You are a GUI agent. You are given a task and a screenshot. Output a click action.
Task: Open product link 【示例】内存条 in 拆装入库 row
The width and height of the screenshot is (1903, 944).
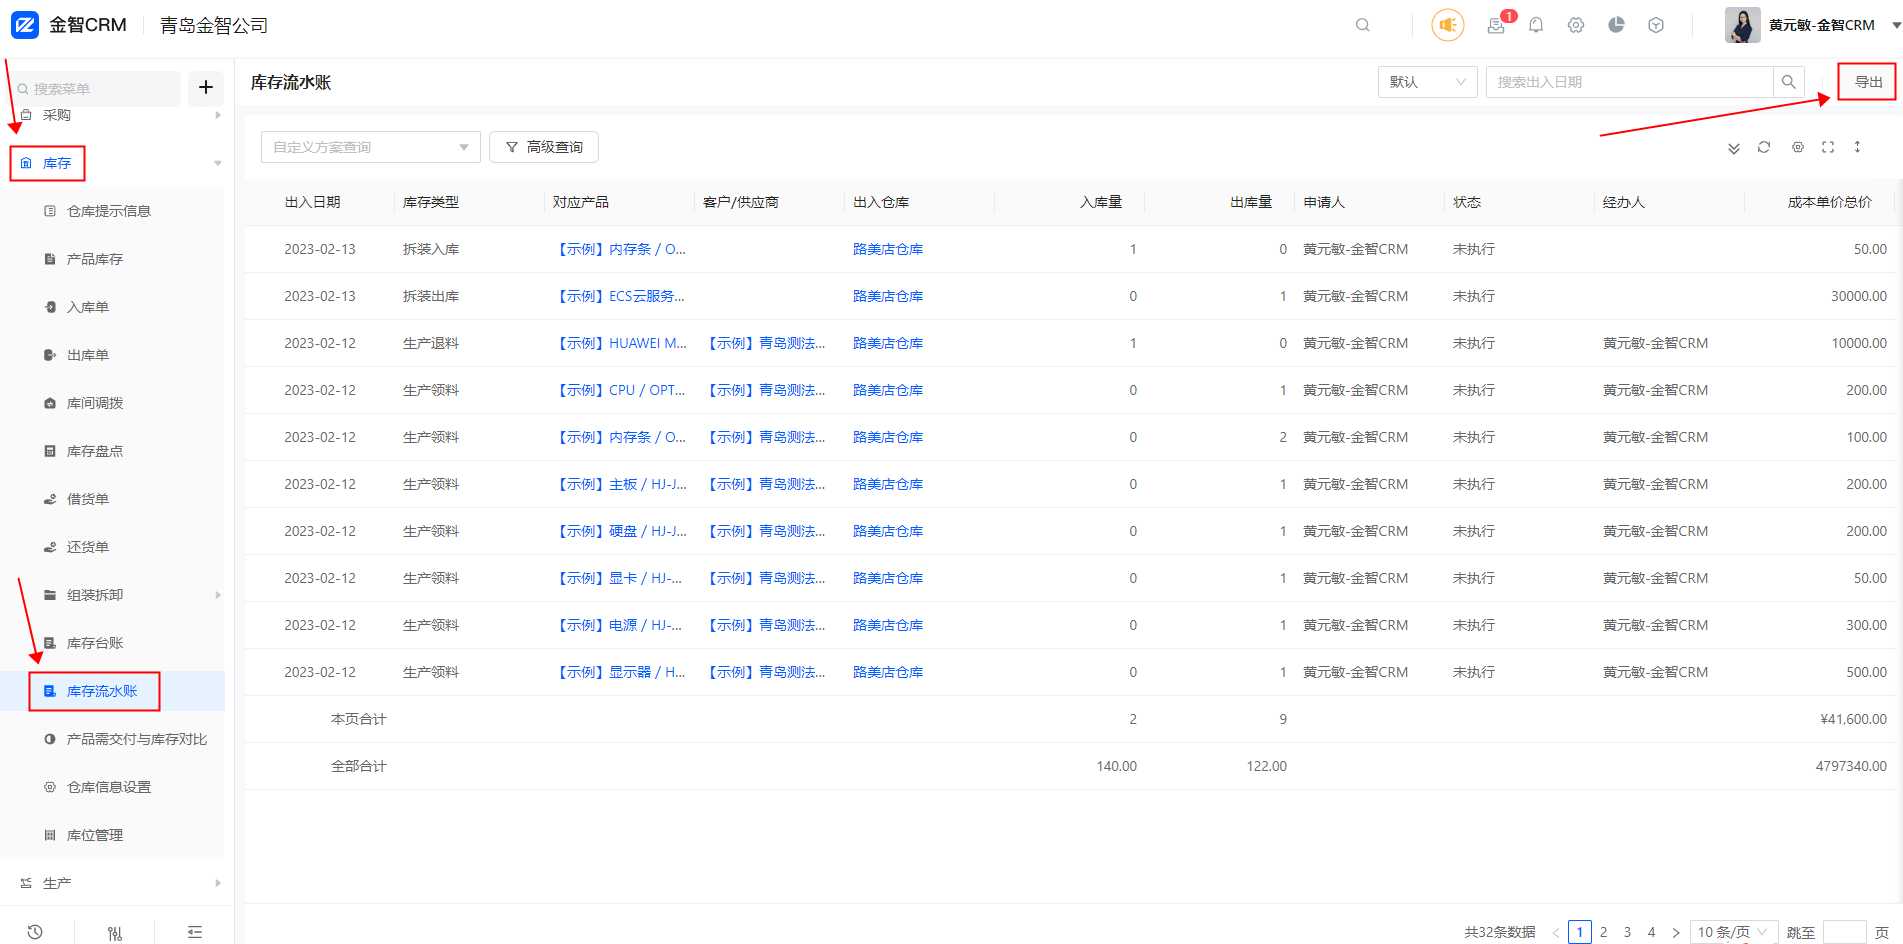point(620,249)
